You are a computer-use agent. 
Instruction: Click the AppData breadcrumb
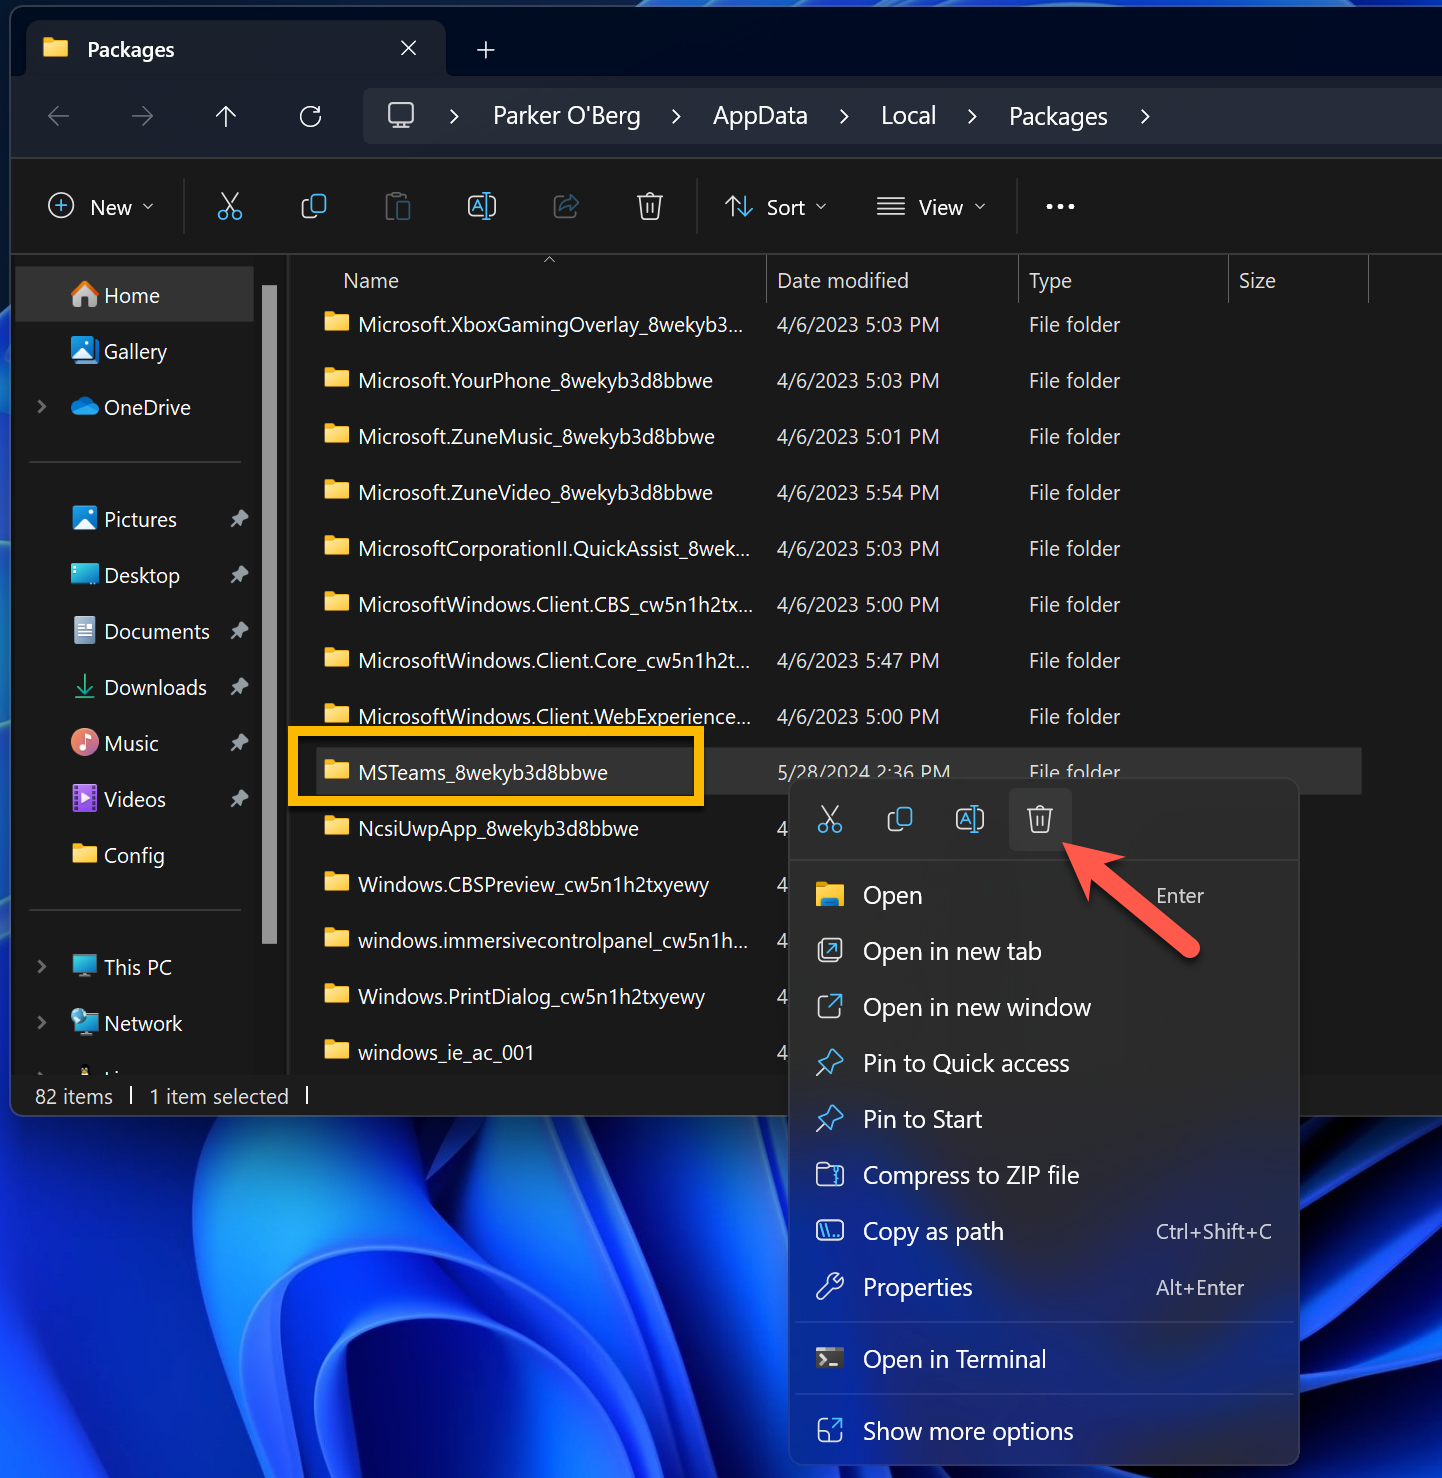click(760, 116)
